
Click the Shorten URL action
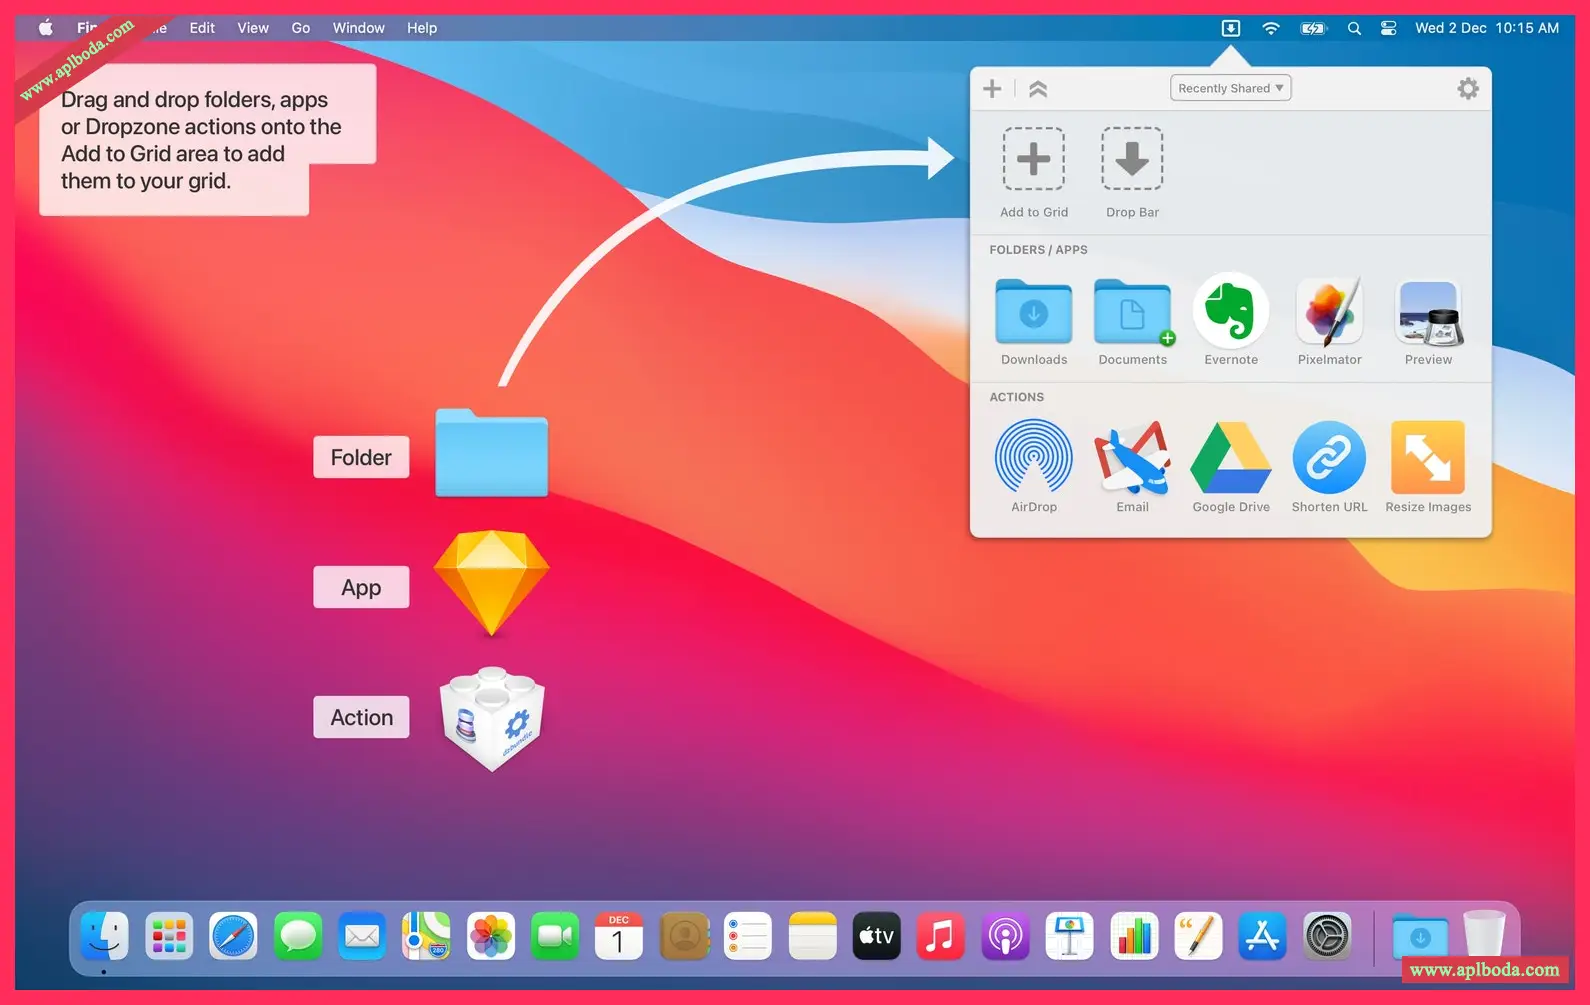click(x=1329, y=458)
